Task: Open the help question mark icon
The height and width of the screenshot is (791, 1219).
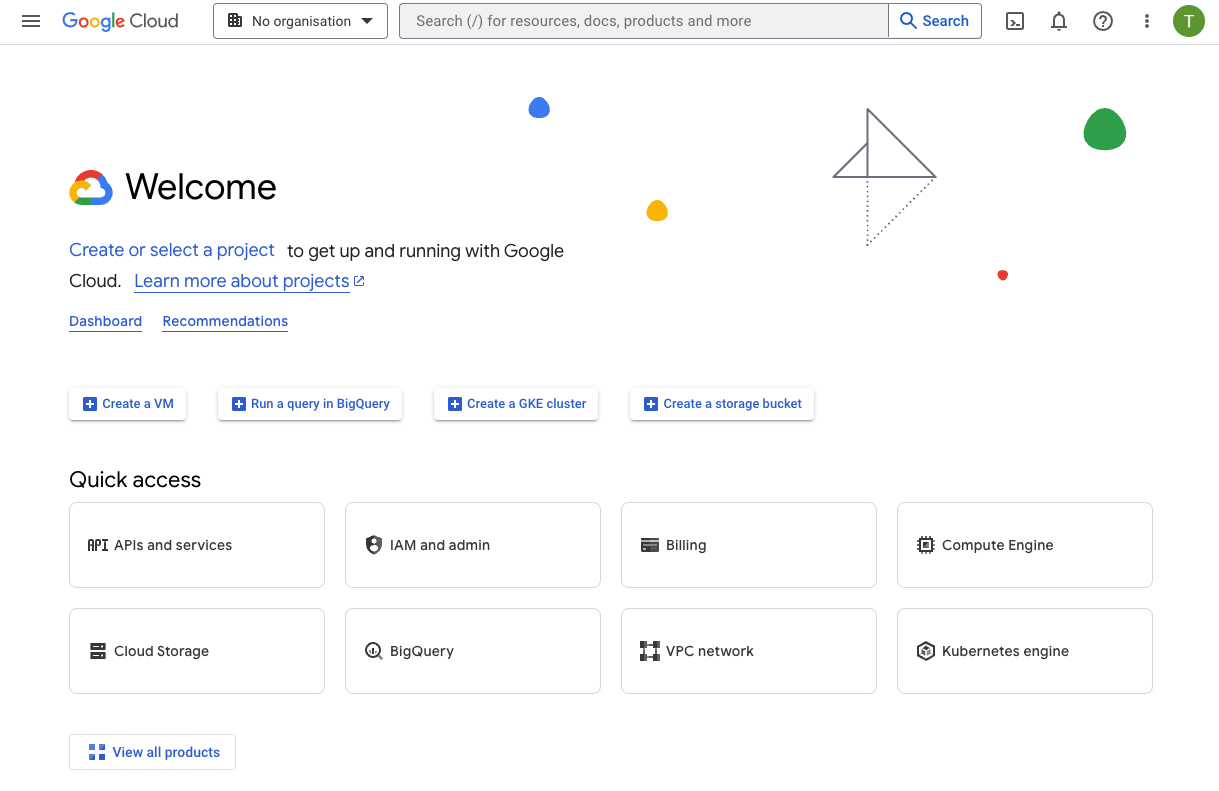Action: click(x=1102, y=21)
